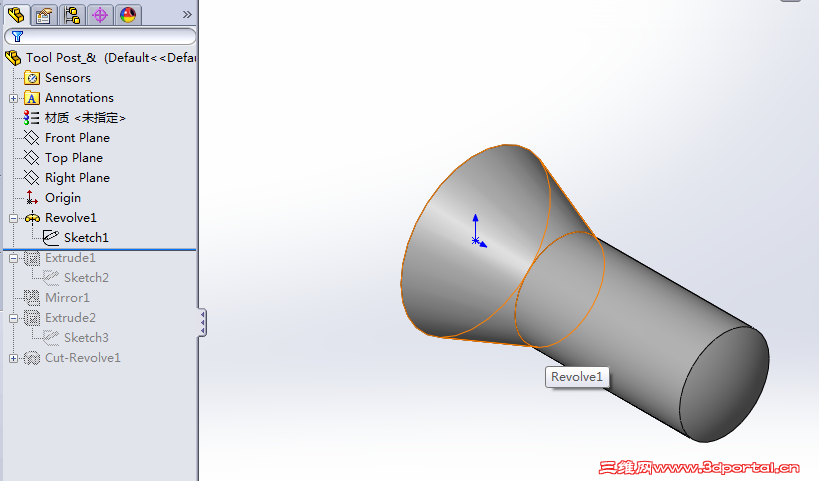Viewport: 819px width, 481px height.
Task: Collapse the Revolve1 feature node
Action: tap(14, 218)
